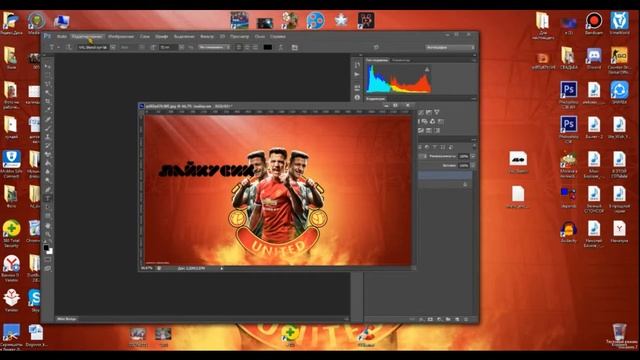Open Bandicam desktop icon
640x360 pixels.
tap(593, 23)
